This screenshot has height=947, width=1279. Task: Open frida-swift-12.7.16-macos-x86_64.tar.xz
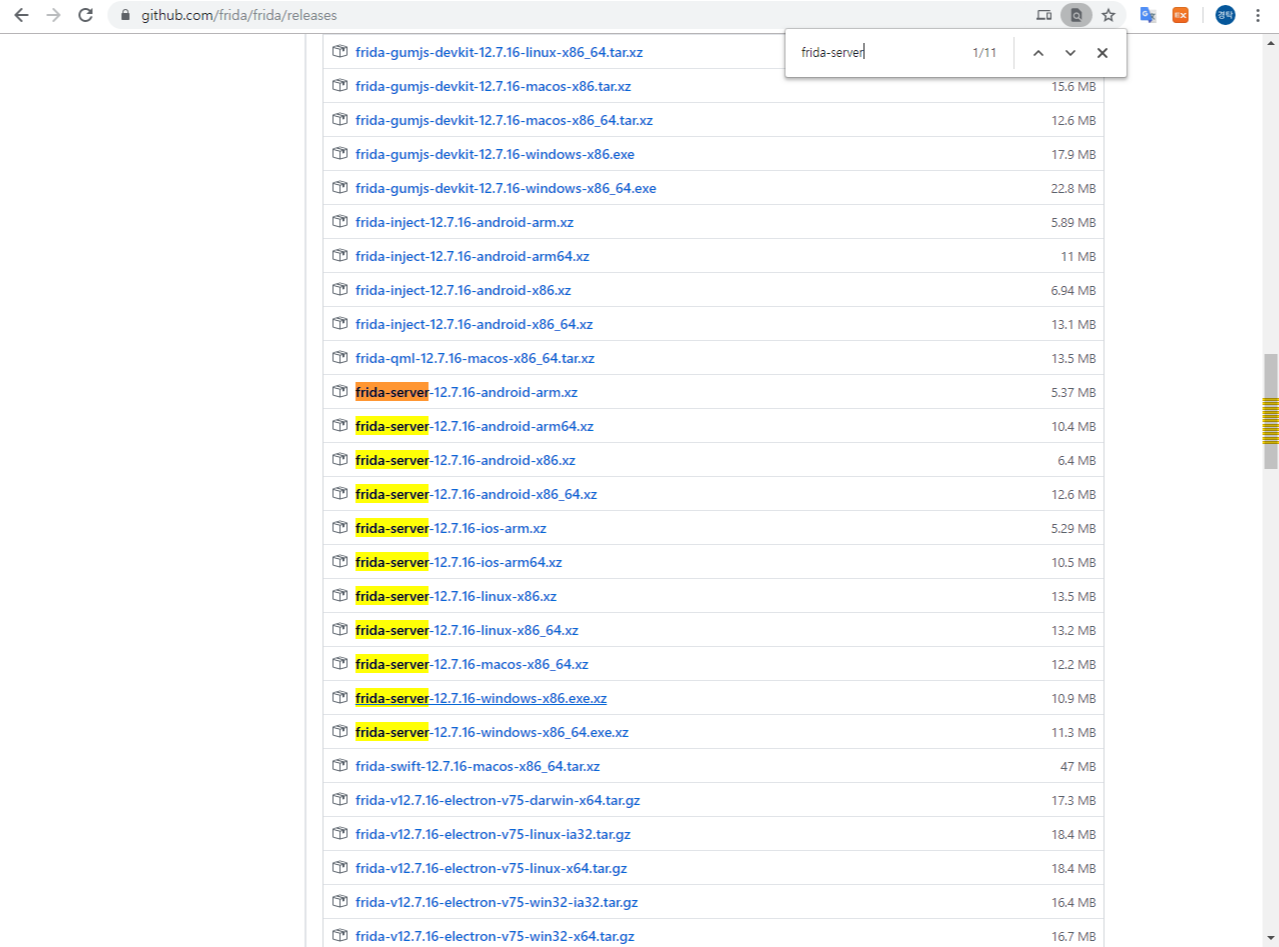[477, 766]
